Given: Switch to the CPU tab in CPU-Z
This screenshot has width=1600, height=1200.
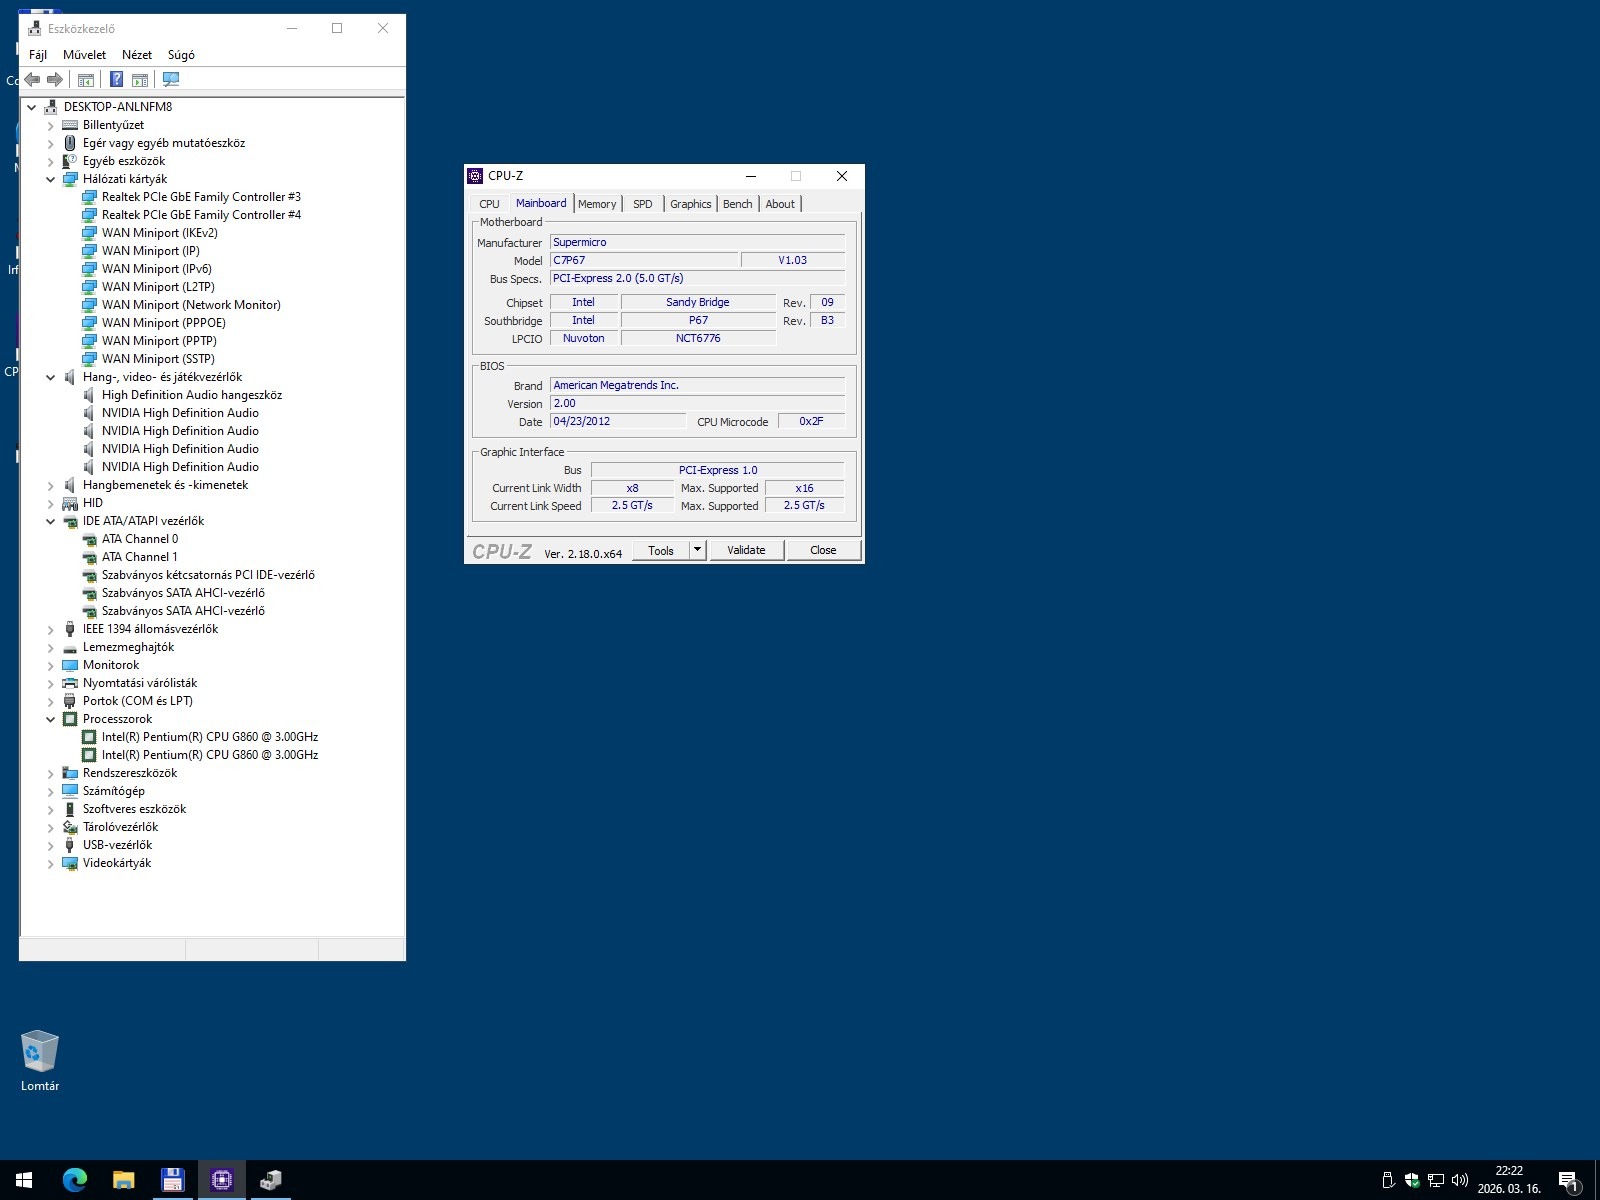Looking at the screenshot, I should 489,204.
